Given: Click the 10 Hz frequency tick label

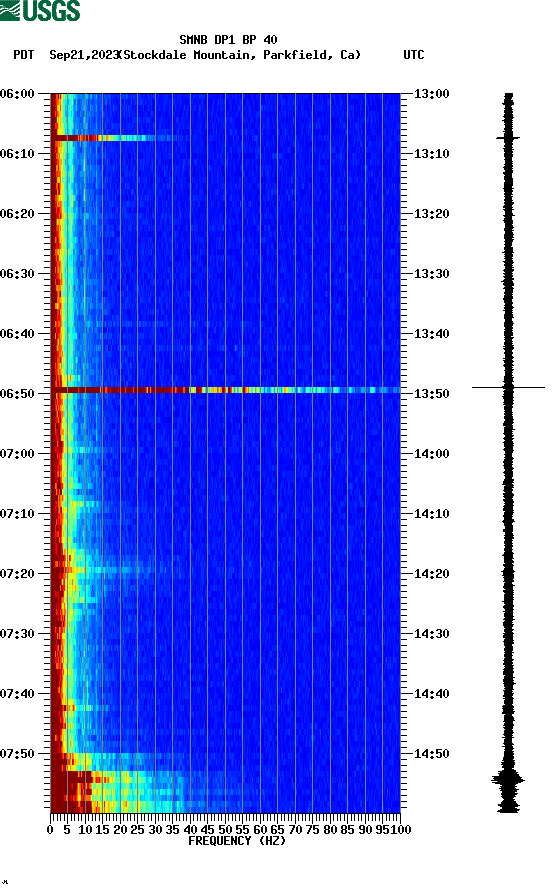Looking at the screenshot, I should pos(85,830).
